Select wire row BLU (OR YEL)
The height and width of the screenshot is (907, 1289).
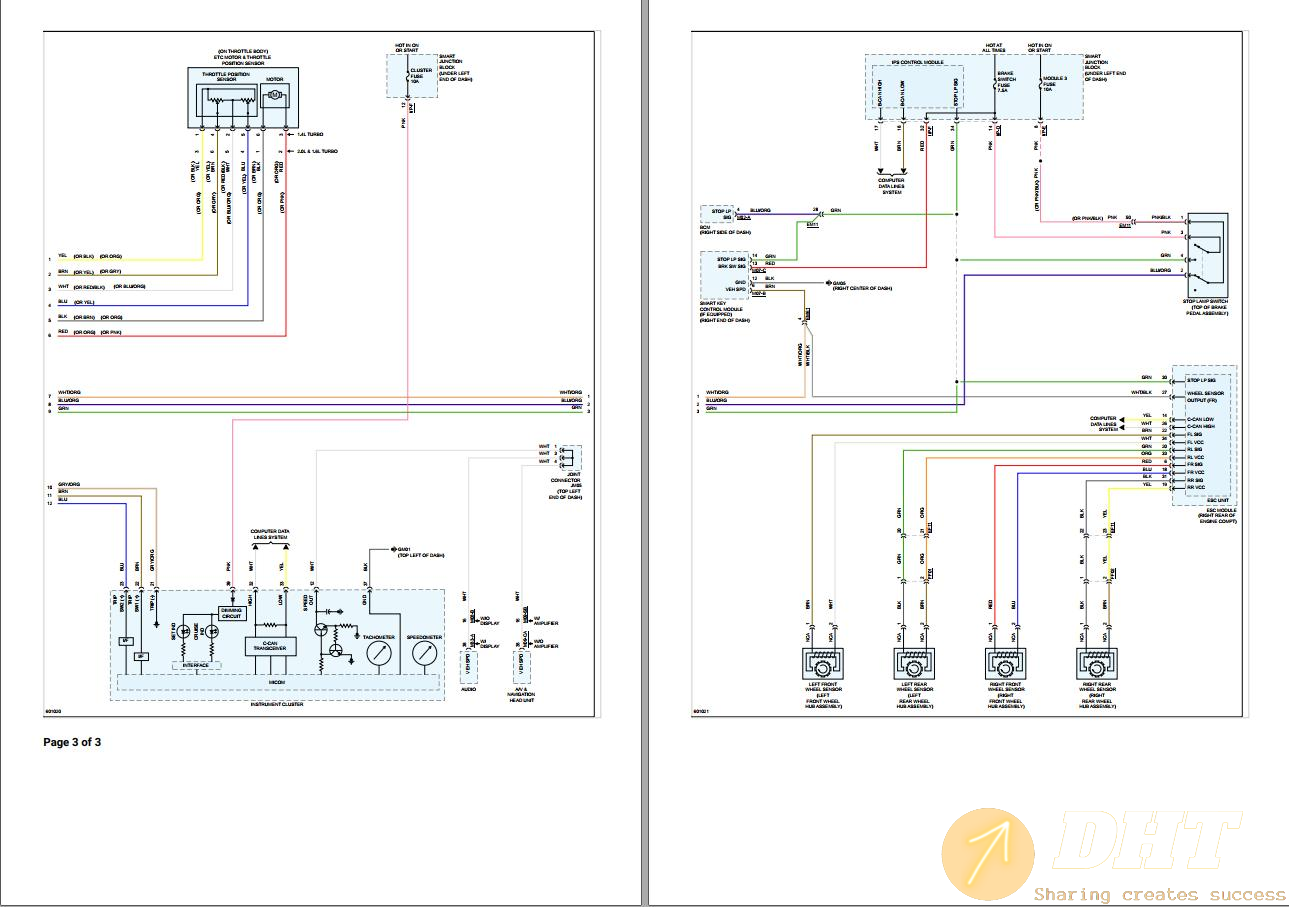coord(77,302)
